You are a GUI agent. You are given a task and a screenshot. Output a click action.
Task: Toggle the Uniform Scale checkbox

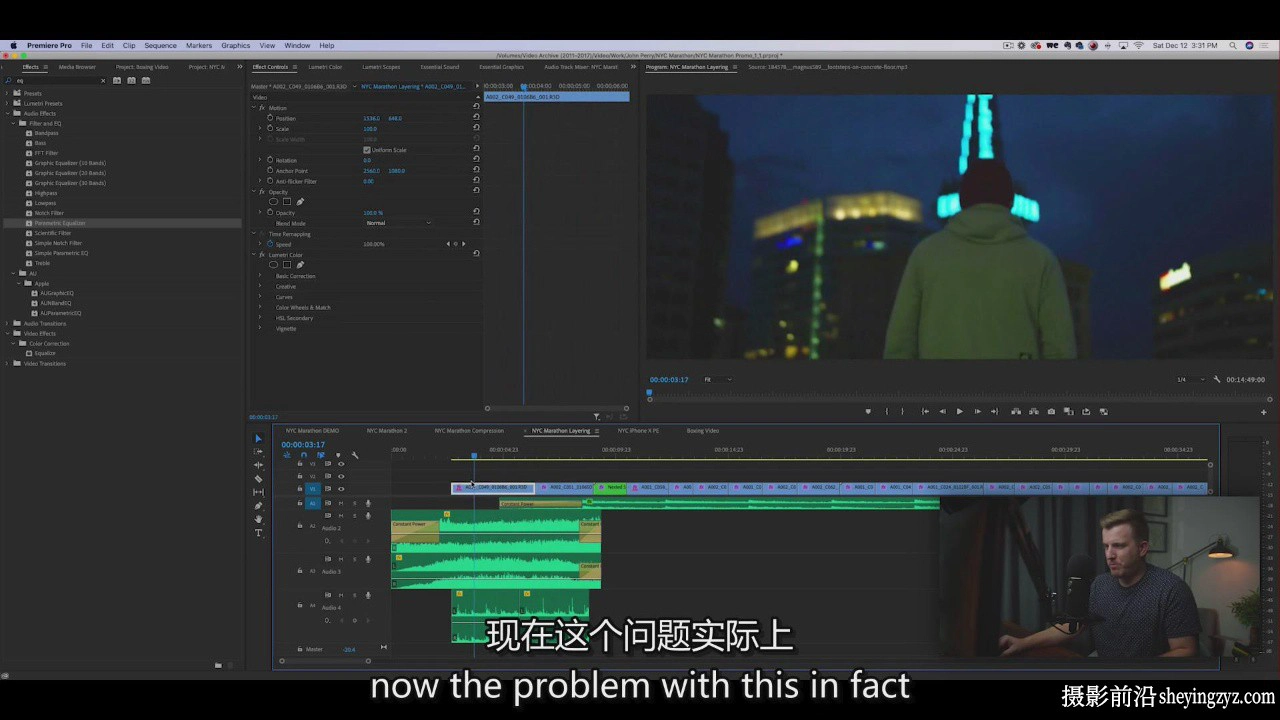[367, 150]
